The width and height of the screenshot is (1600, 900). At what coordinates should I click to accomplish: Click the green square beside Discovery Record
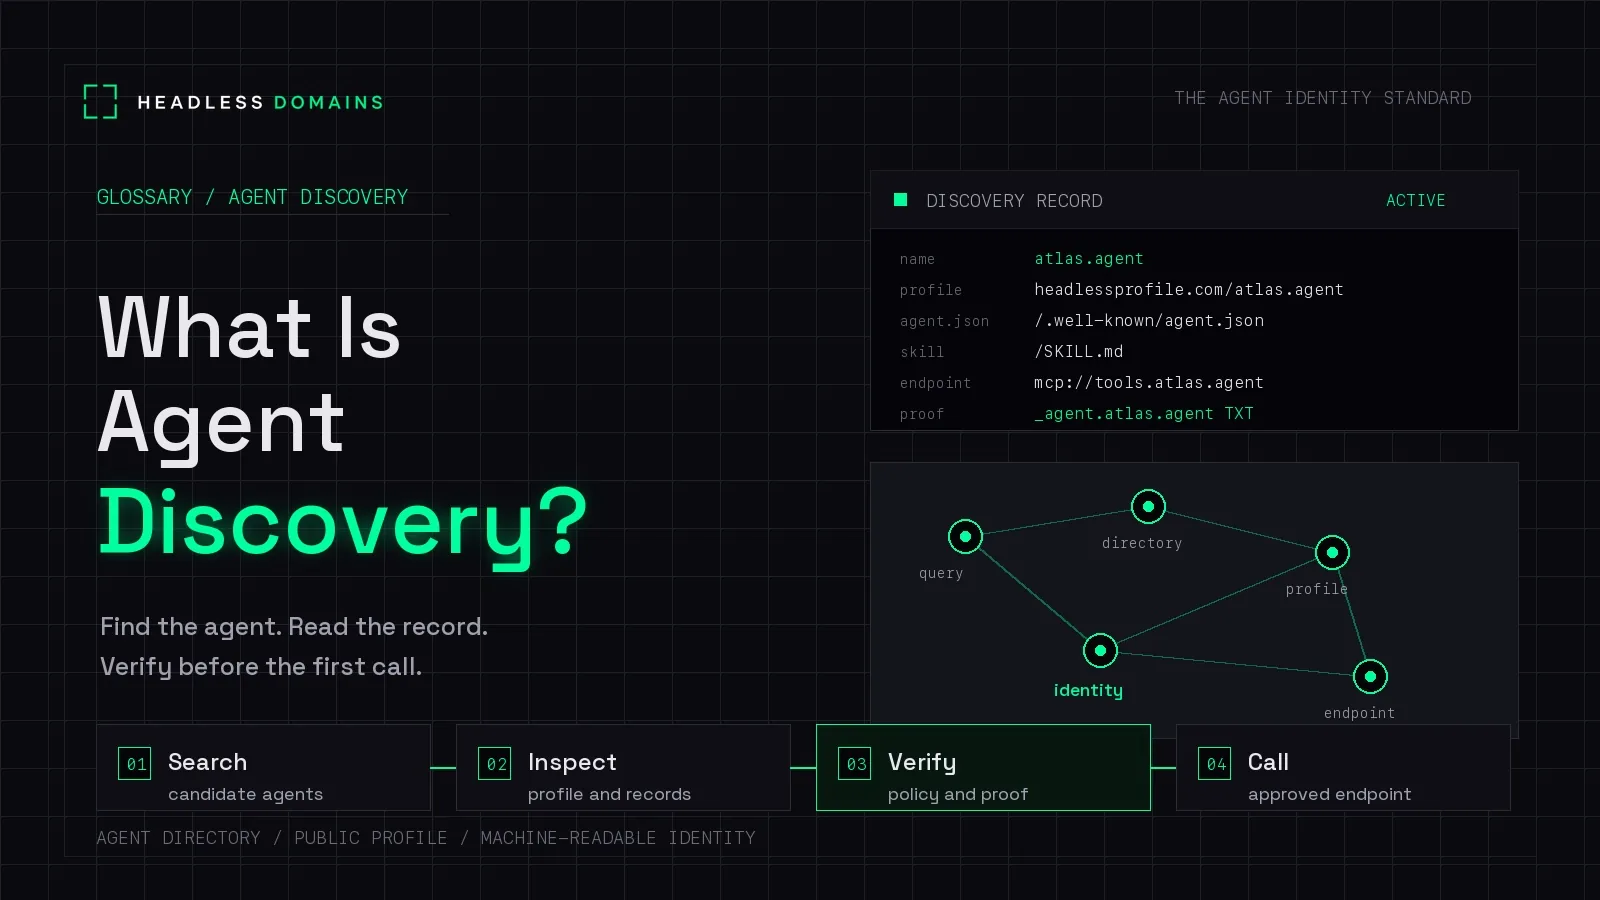click(900, 200)
